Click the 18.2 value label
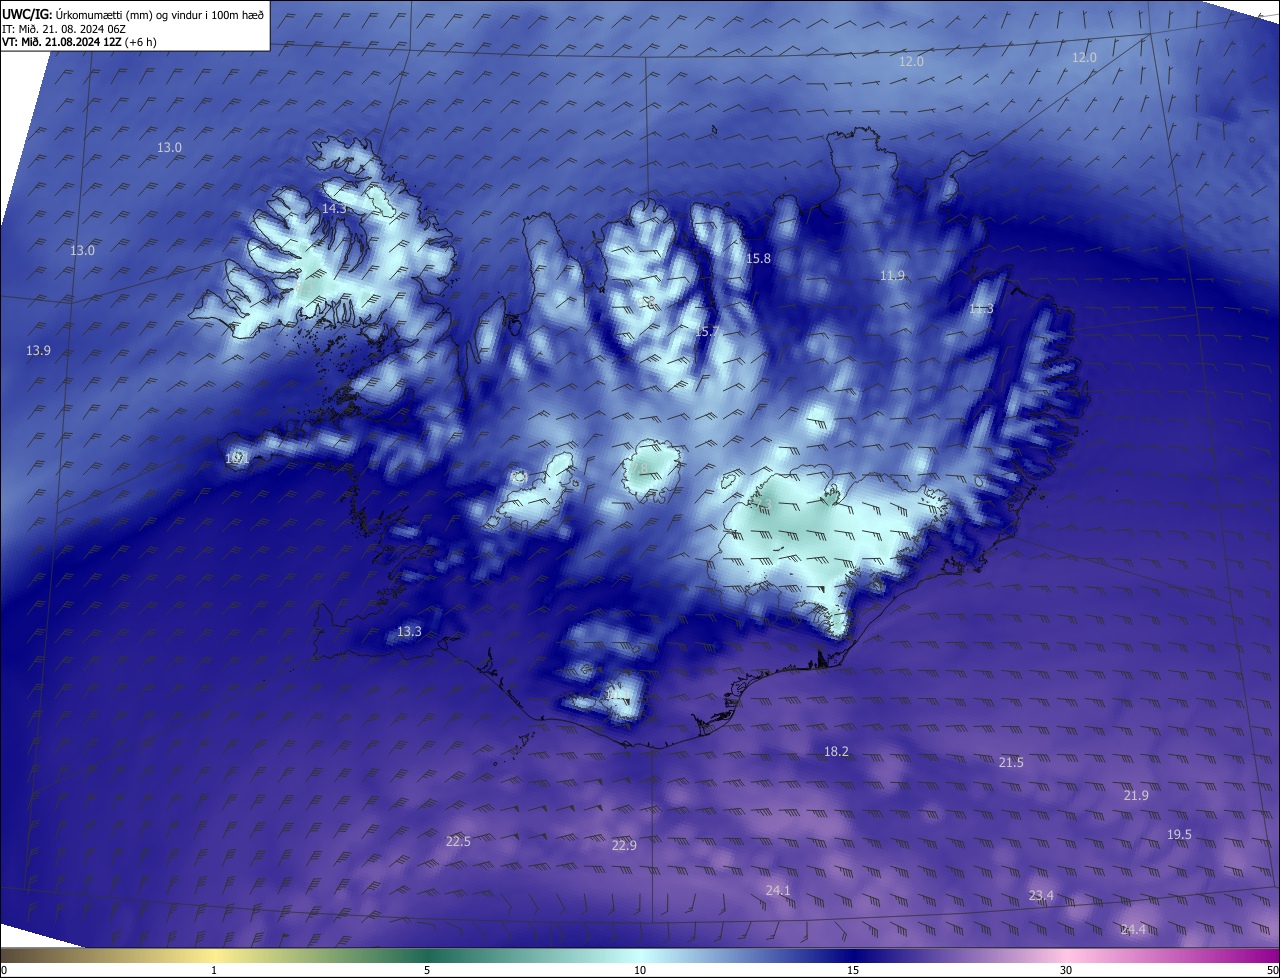Viewport: 1280px width, 978px height. point(836,751)
